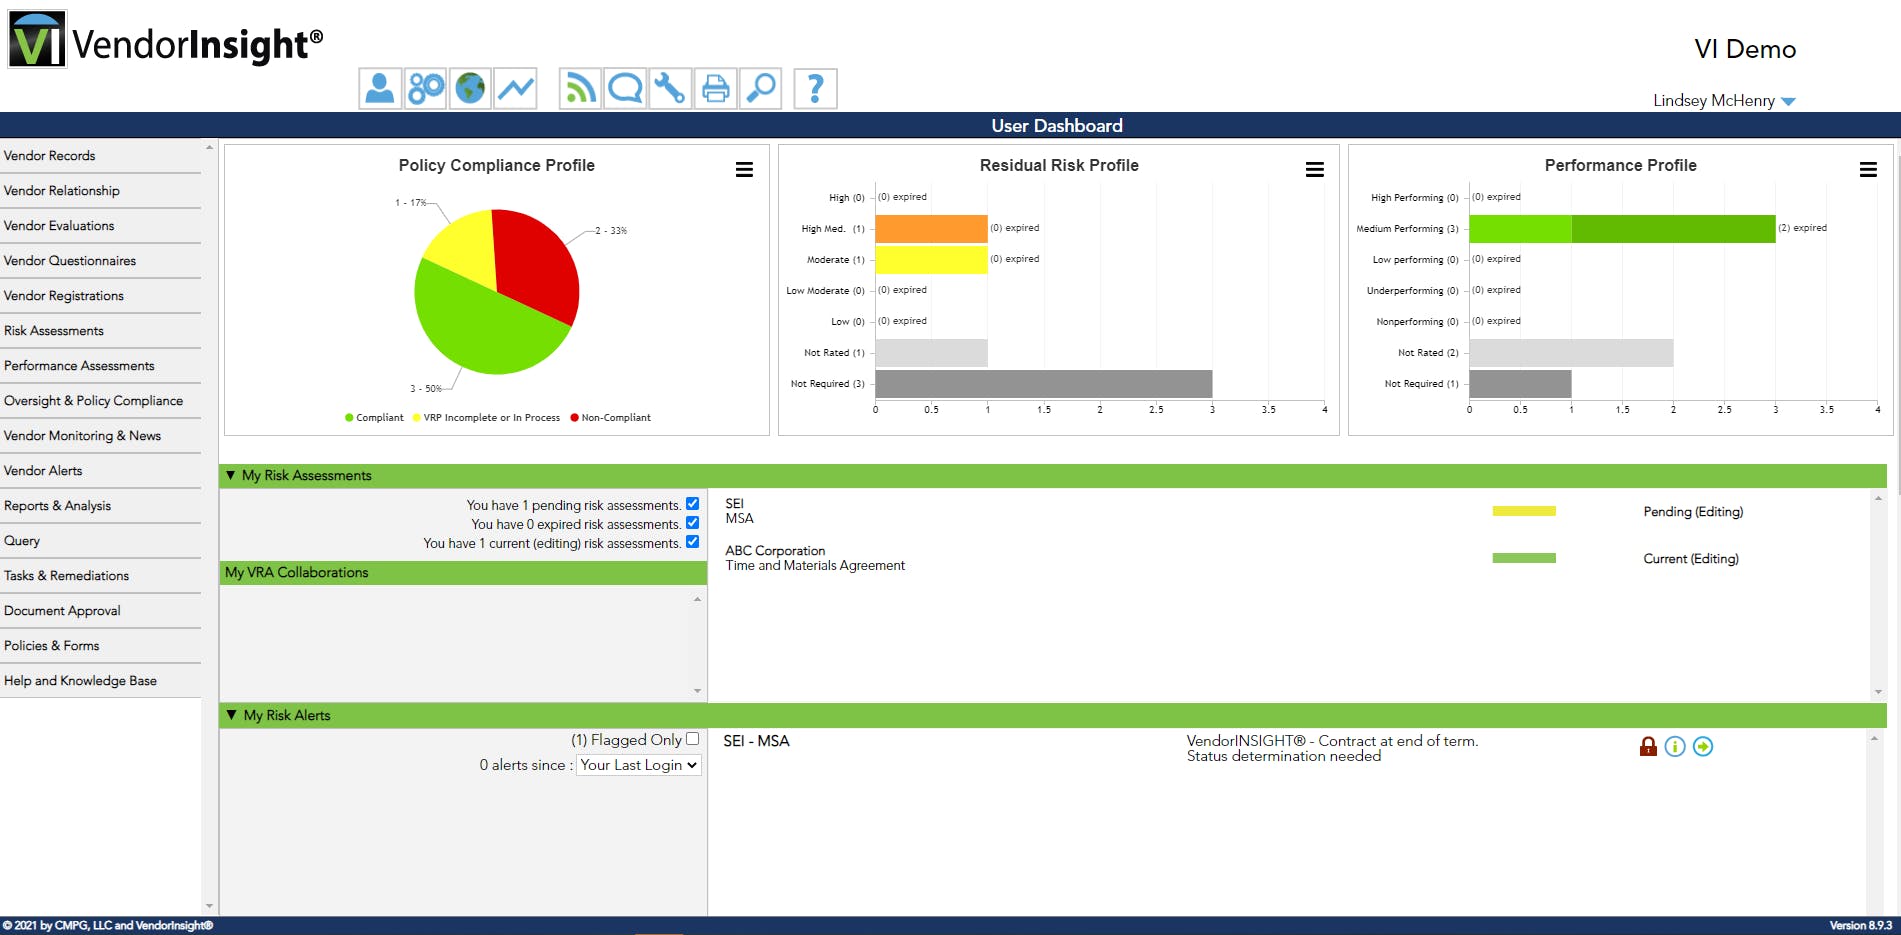
Task: Open Help and Knowledge Base in sidebar
Action: click(100, 681)
